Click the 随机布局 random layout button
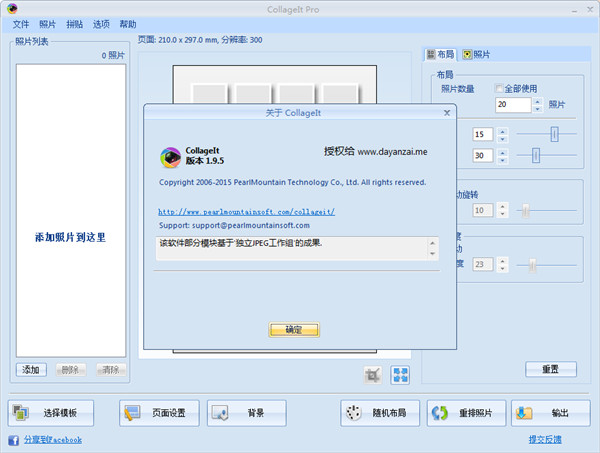 pyautogui.click(x=380, y=413)
